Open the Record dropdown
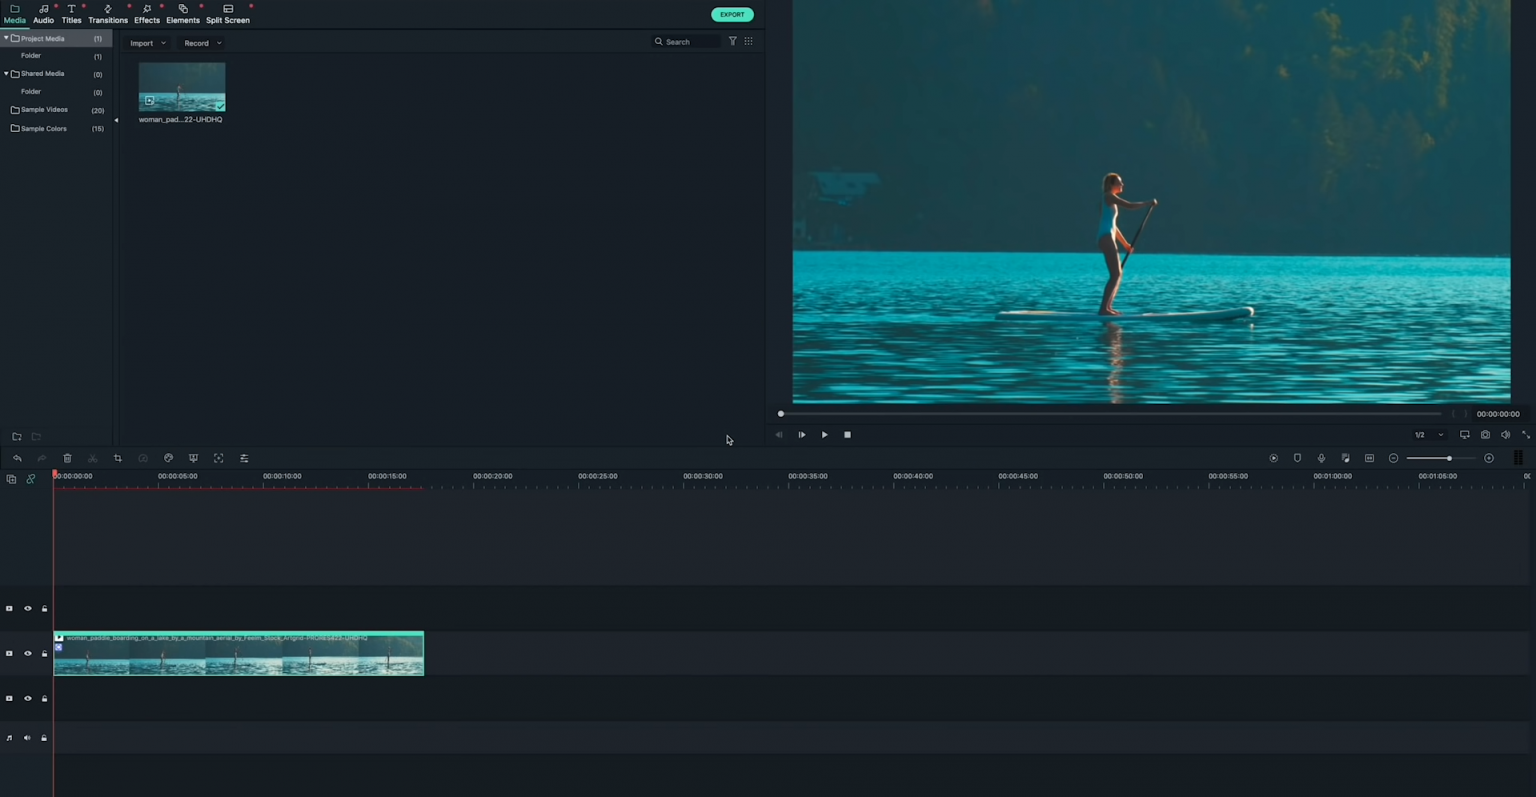This screenshot has width=1536, height=797. 202,43
